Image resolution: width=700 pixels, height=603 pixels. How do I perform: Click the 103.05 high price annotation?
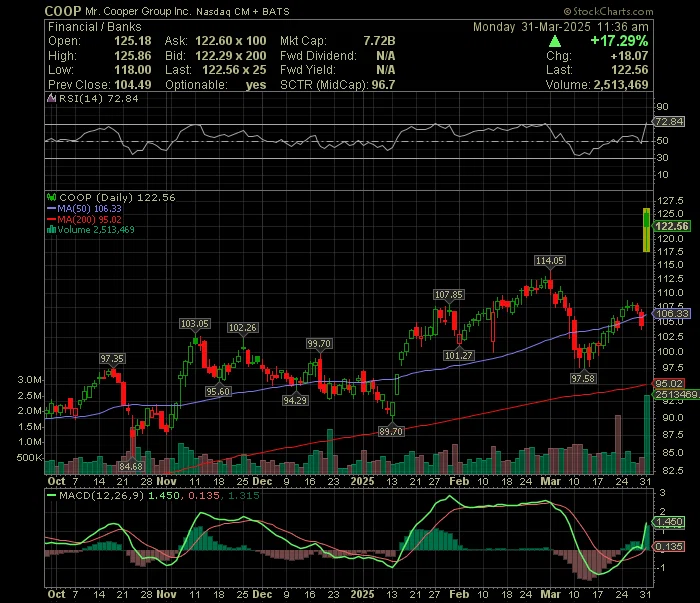(x=195, y=324)
